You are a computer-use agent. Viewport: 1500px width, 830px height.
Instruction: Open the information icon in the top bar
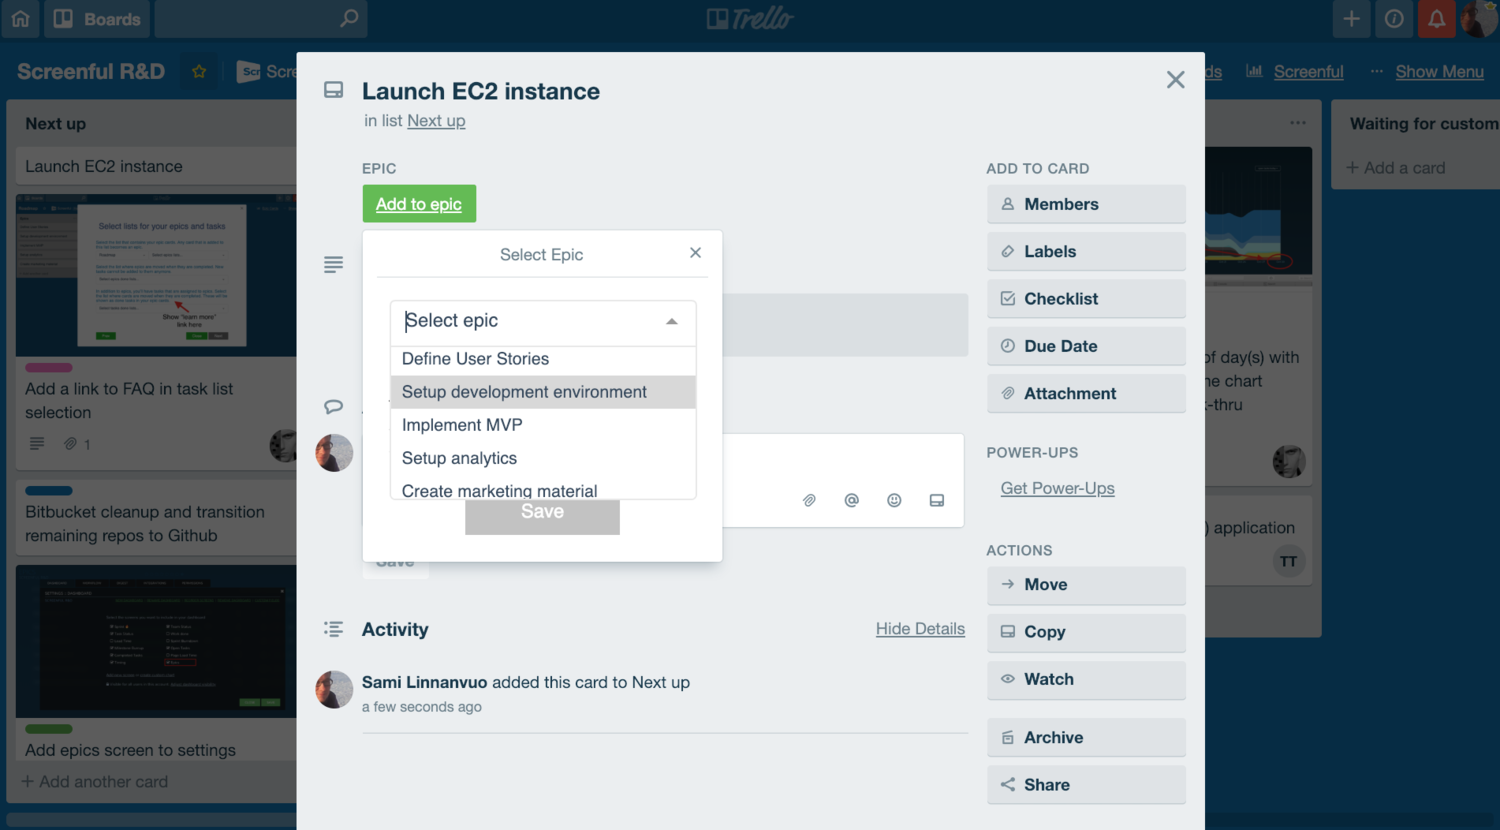coord(1394,19)
